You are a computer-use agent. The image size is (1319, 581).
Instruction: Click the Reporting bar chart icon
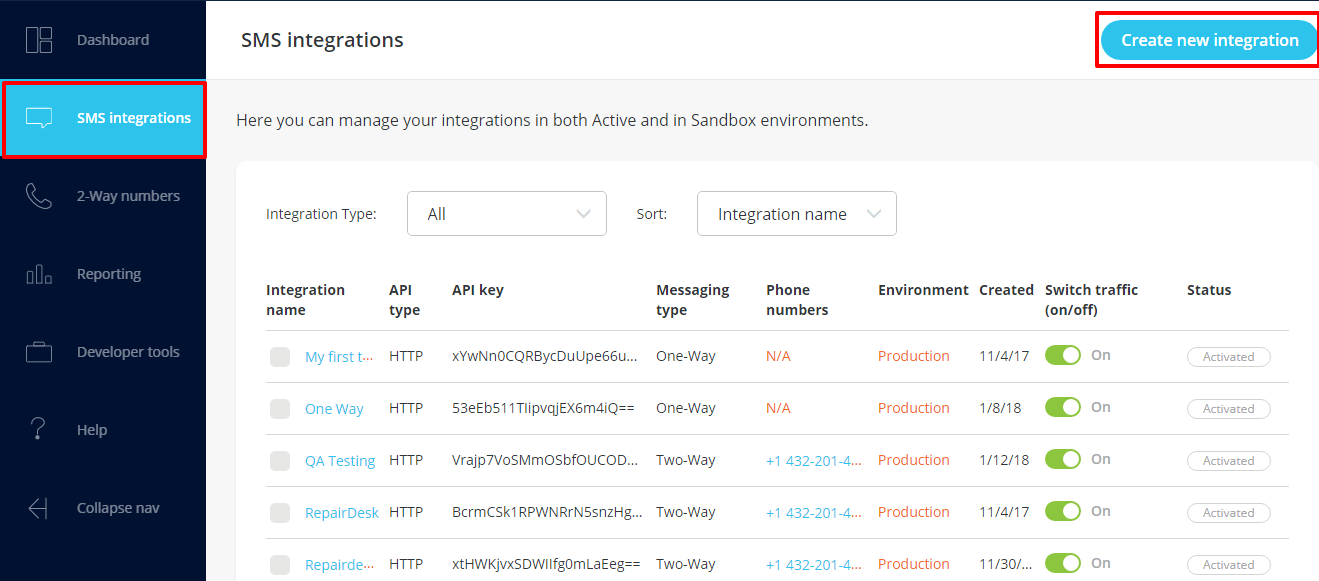click(39, 274)
